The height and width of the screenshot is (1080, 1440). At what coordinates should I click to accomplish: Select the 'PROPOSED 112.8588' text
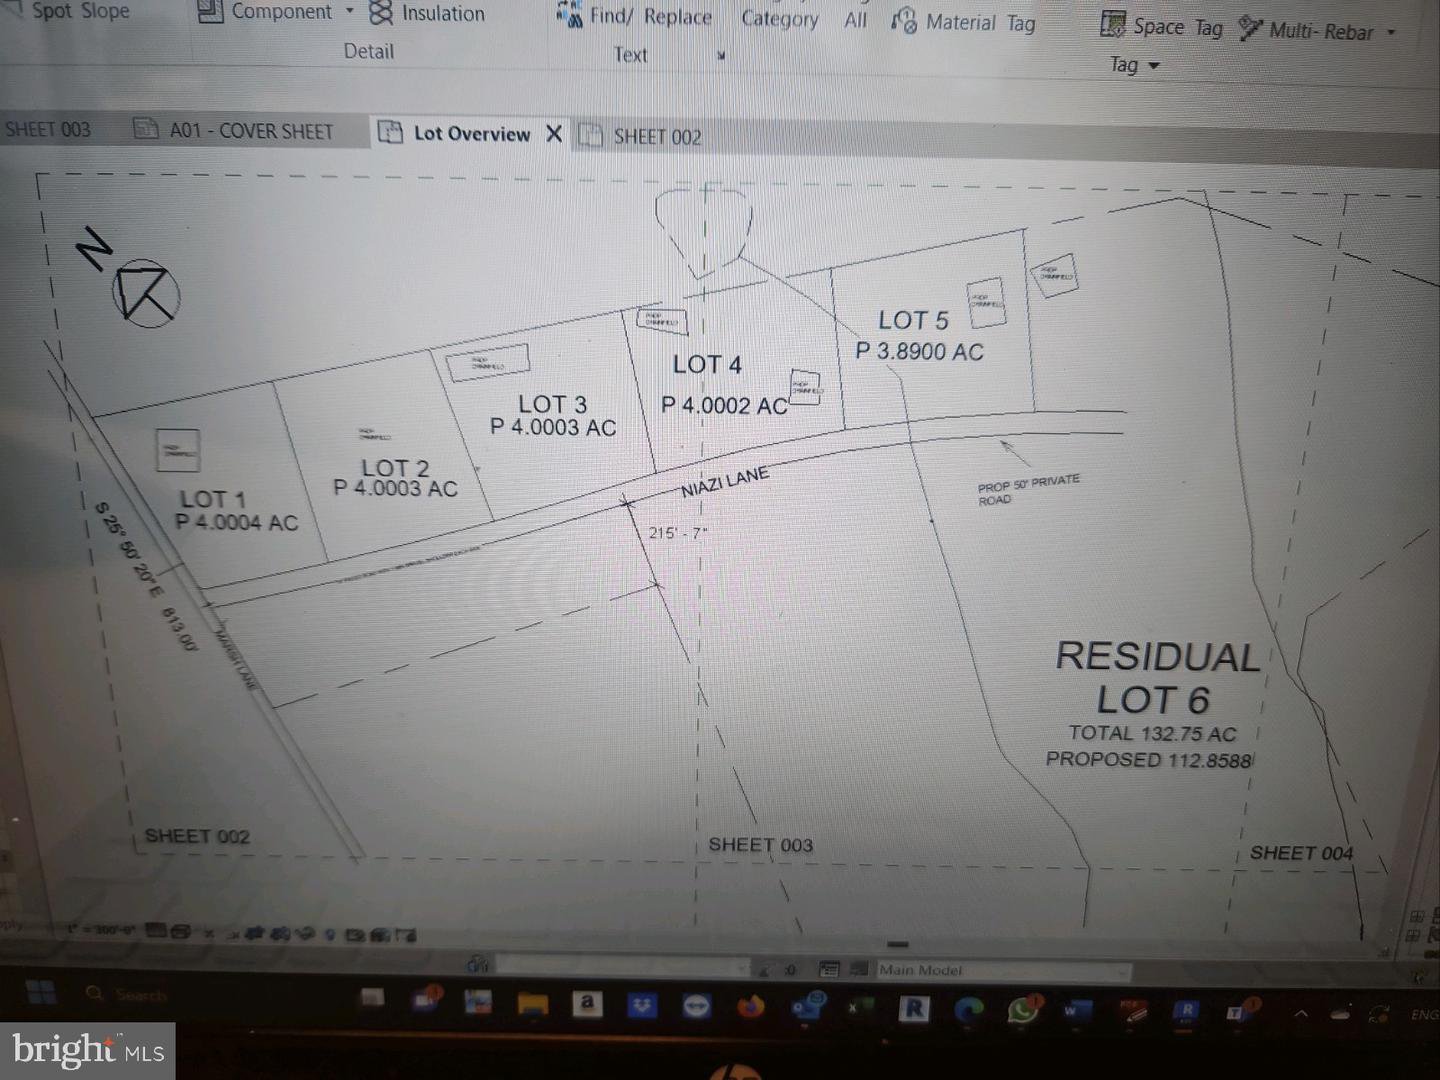(x=1149, y=760)
